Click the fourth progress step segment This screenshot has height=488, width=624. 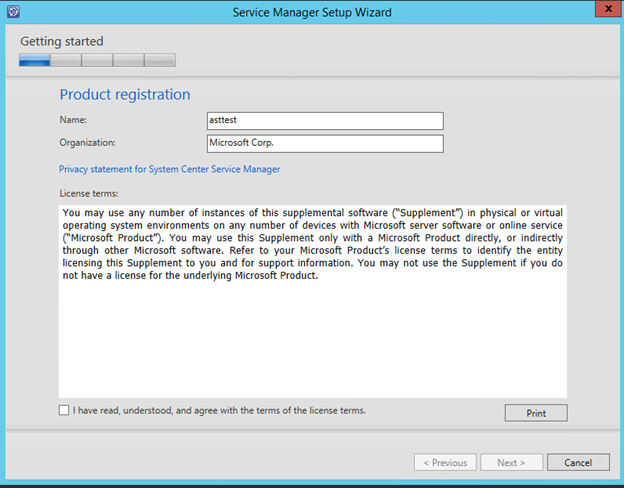128,60
